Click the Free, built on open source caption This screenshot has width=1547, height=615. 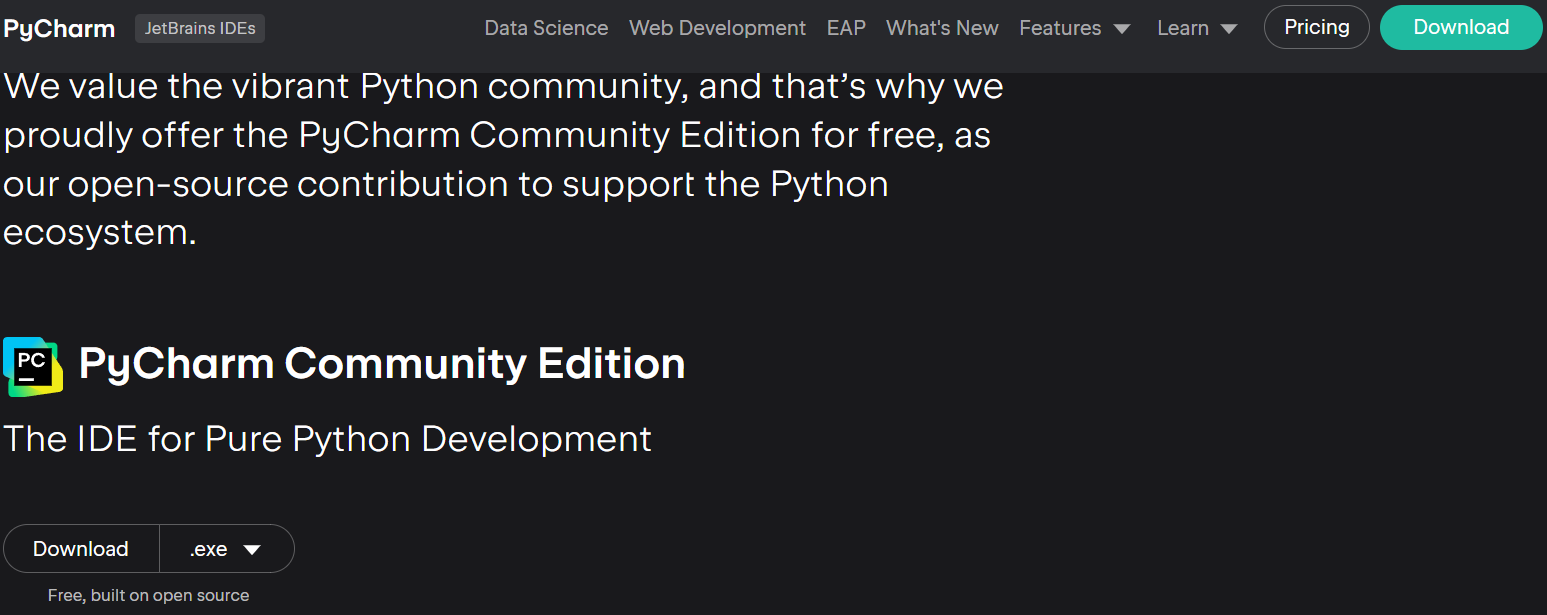pos(148,596)
